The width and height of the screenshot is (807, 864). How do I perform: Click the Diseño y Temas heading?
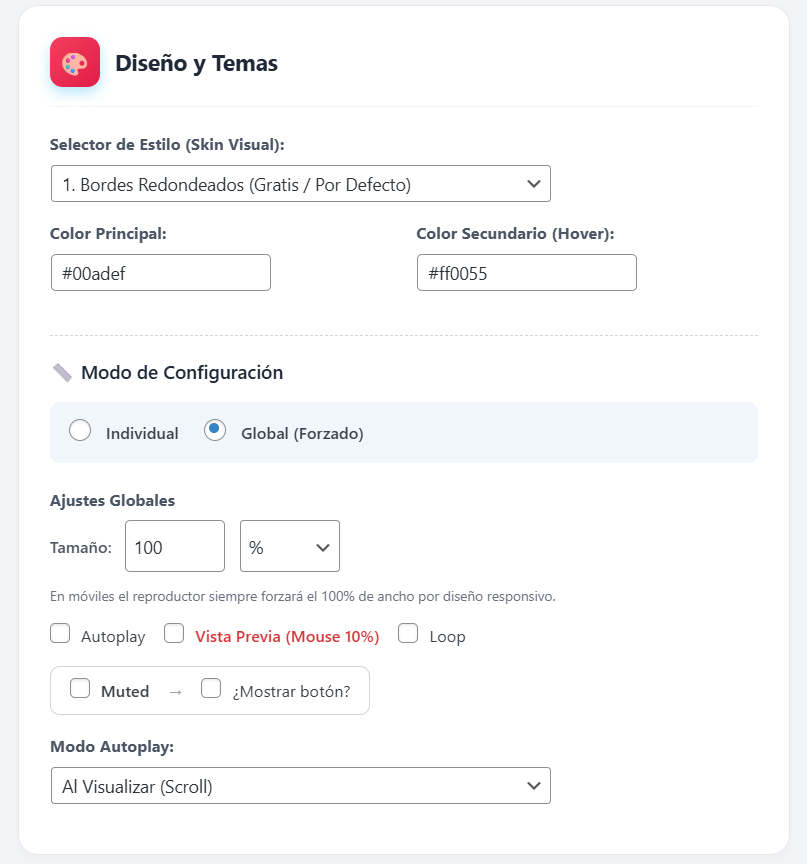coord(196,64)
